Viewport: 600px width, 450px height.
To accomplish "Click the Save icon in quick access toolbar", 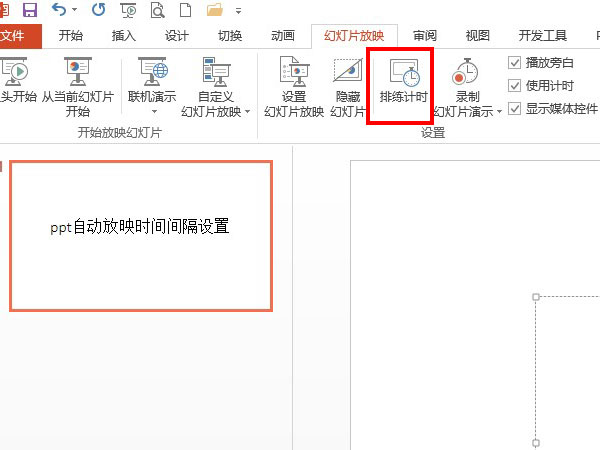I will [x=29, y=11].
